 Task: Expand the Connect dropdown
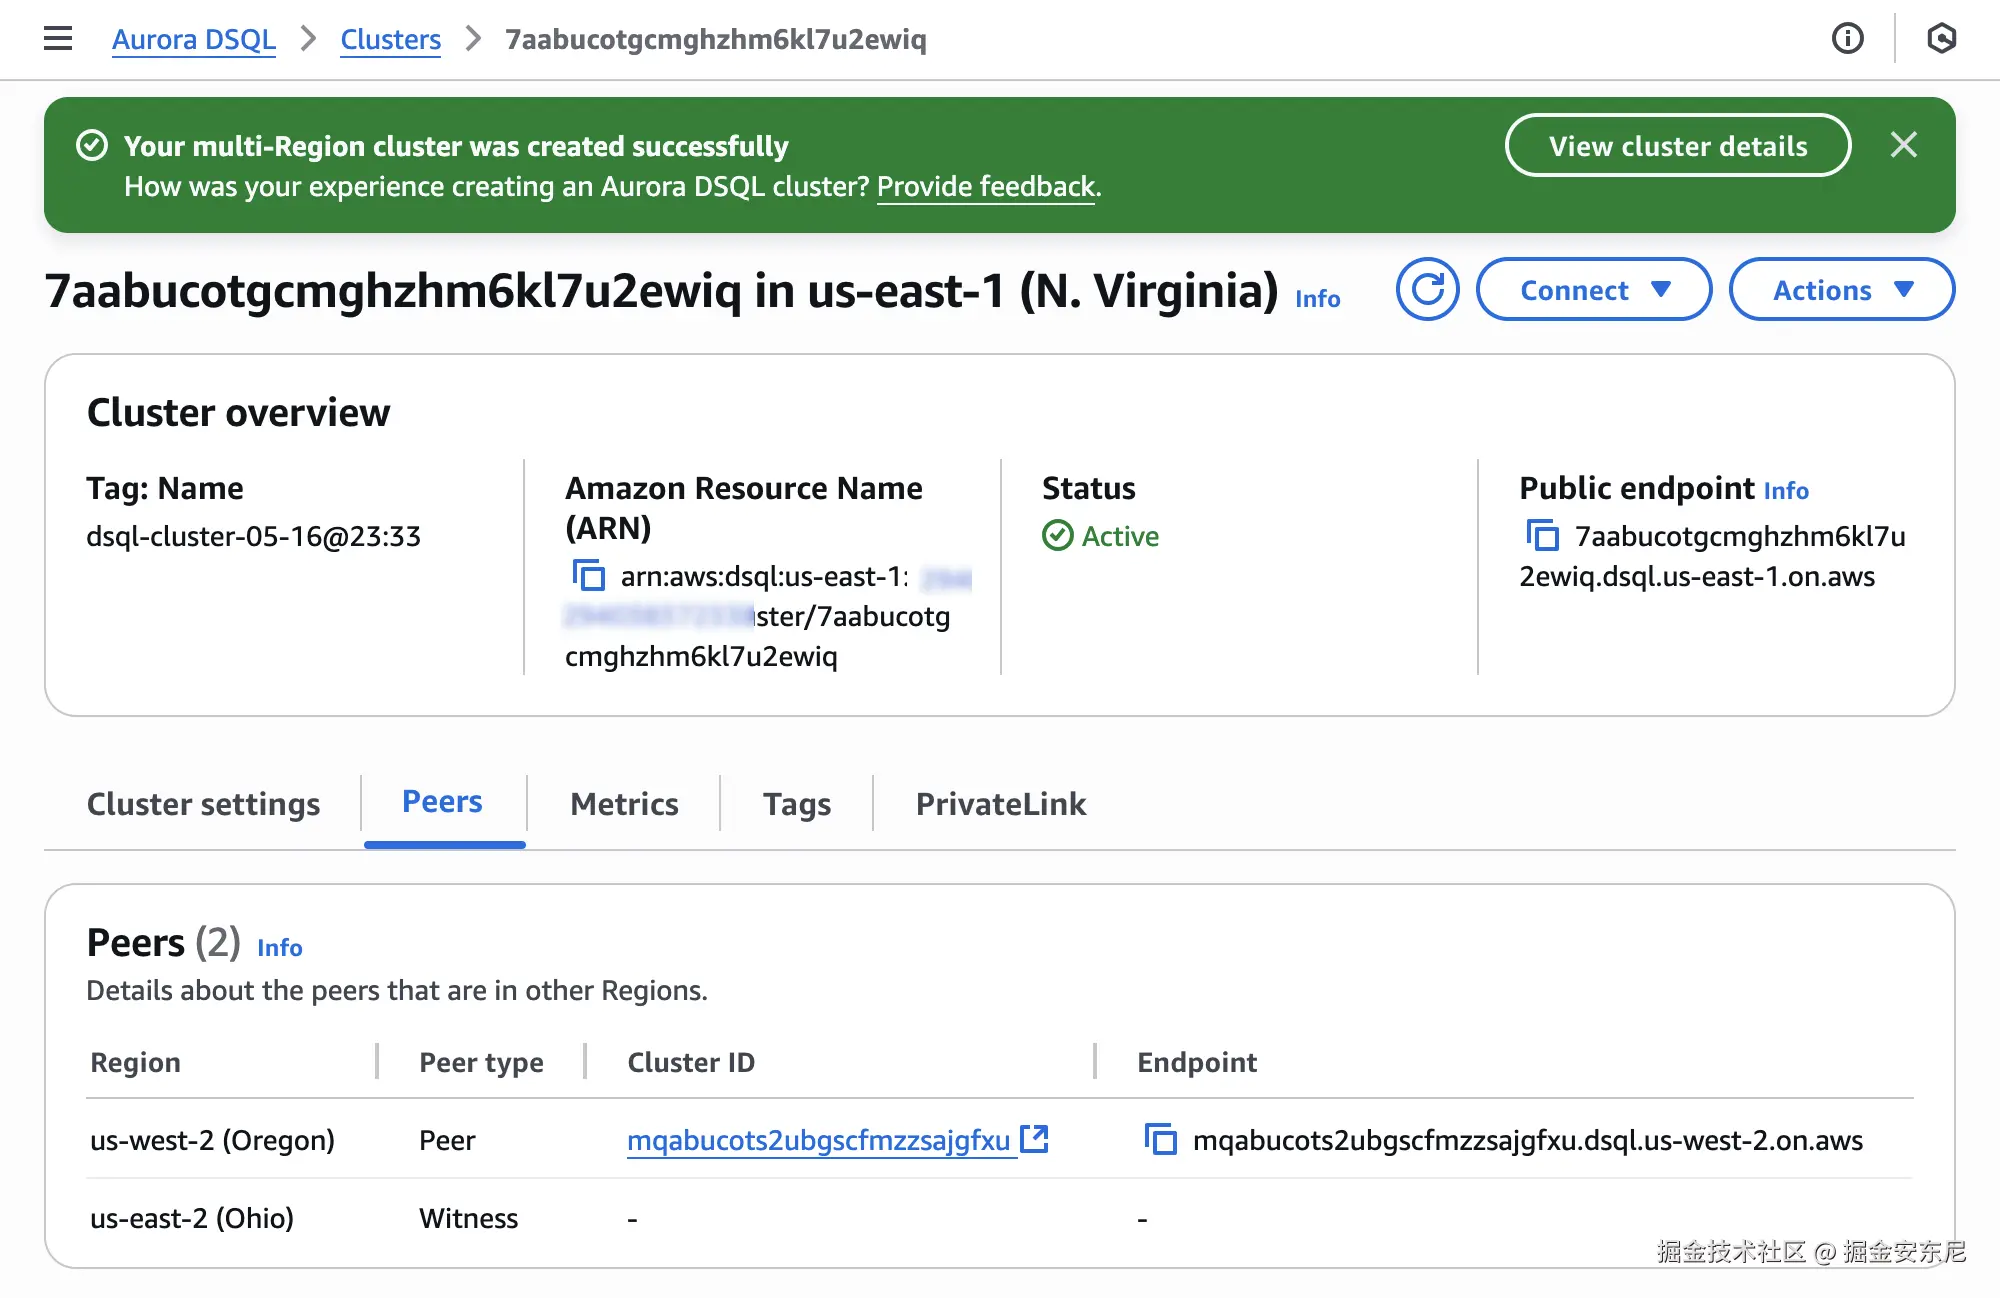(1594, 290)
